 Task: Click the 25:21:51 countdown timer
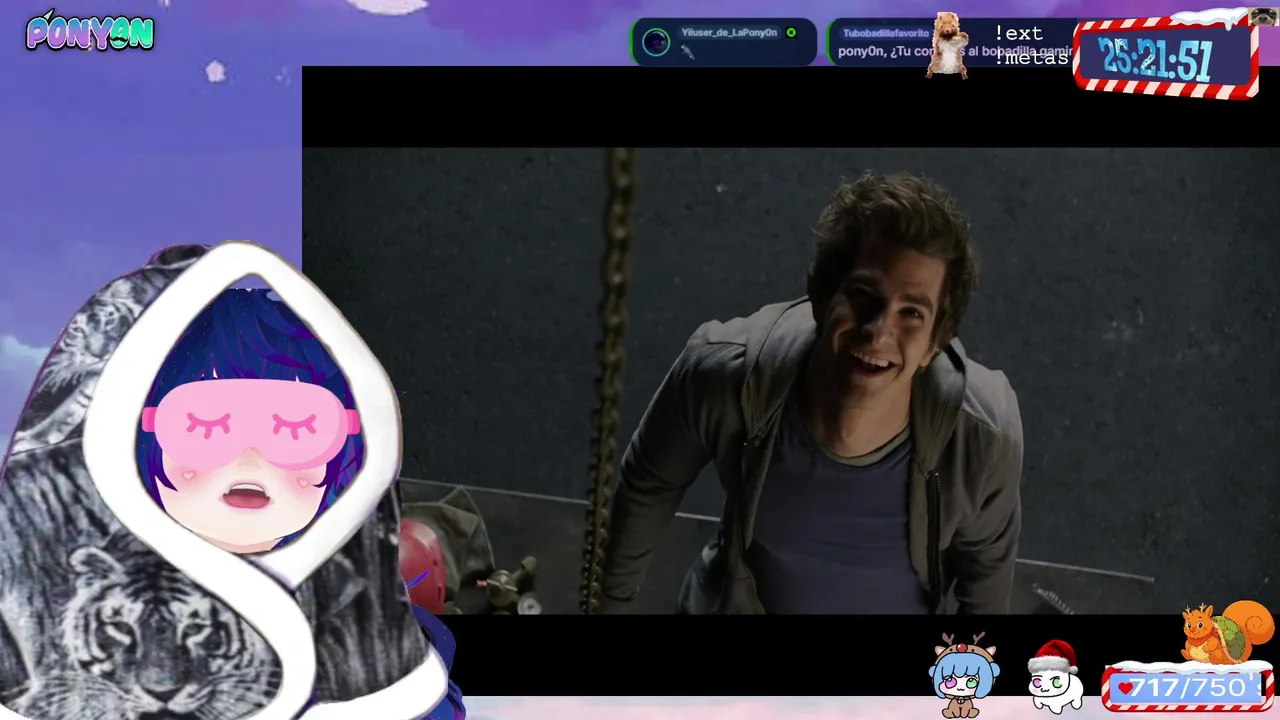(1156, 60)
